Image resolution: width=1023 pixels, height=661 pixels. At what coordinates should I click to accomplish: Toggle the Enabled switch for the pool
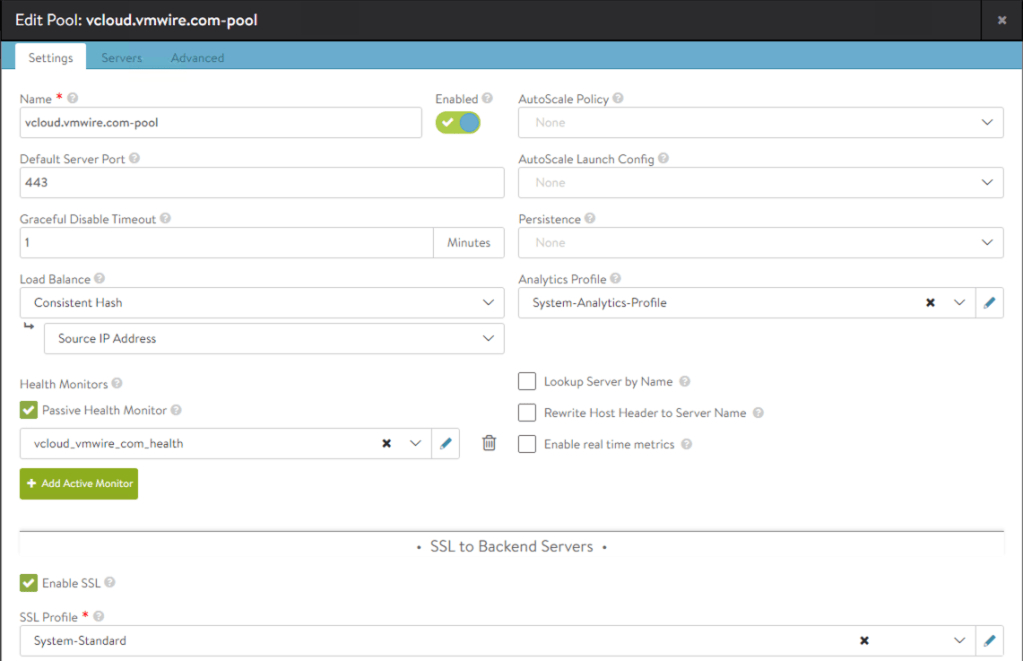[x=458, y=122]
